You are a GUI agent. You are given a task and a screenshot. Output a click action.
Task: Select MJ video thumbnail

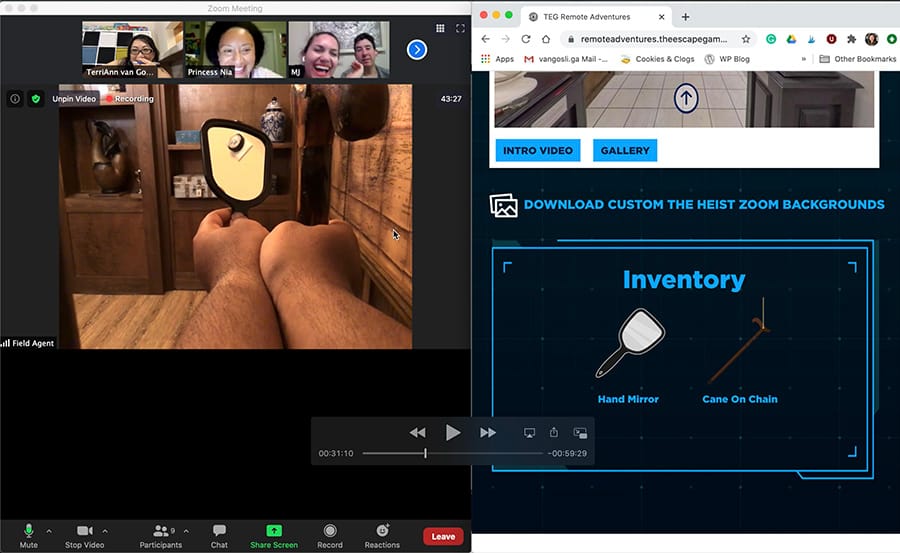pos(339,49)
